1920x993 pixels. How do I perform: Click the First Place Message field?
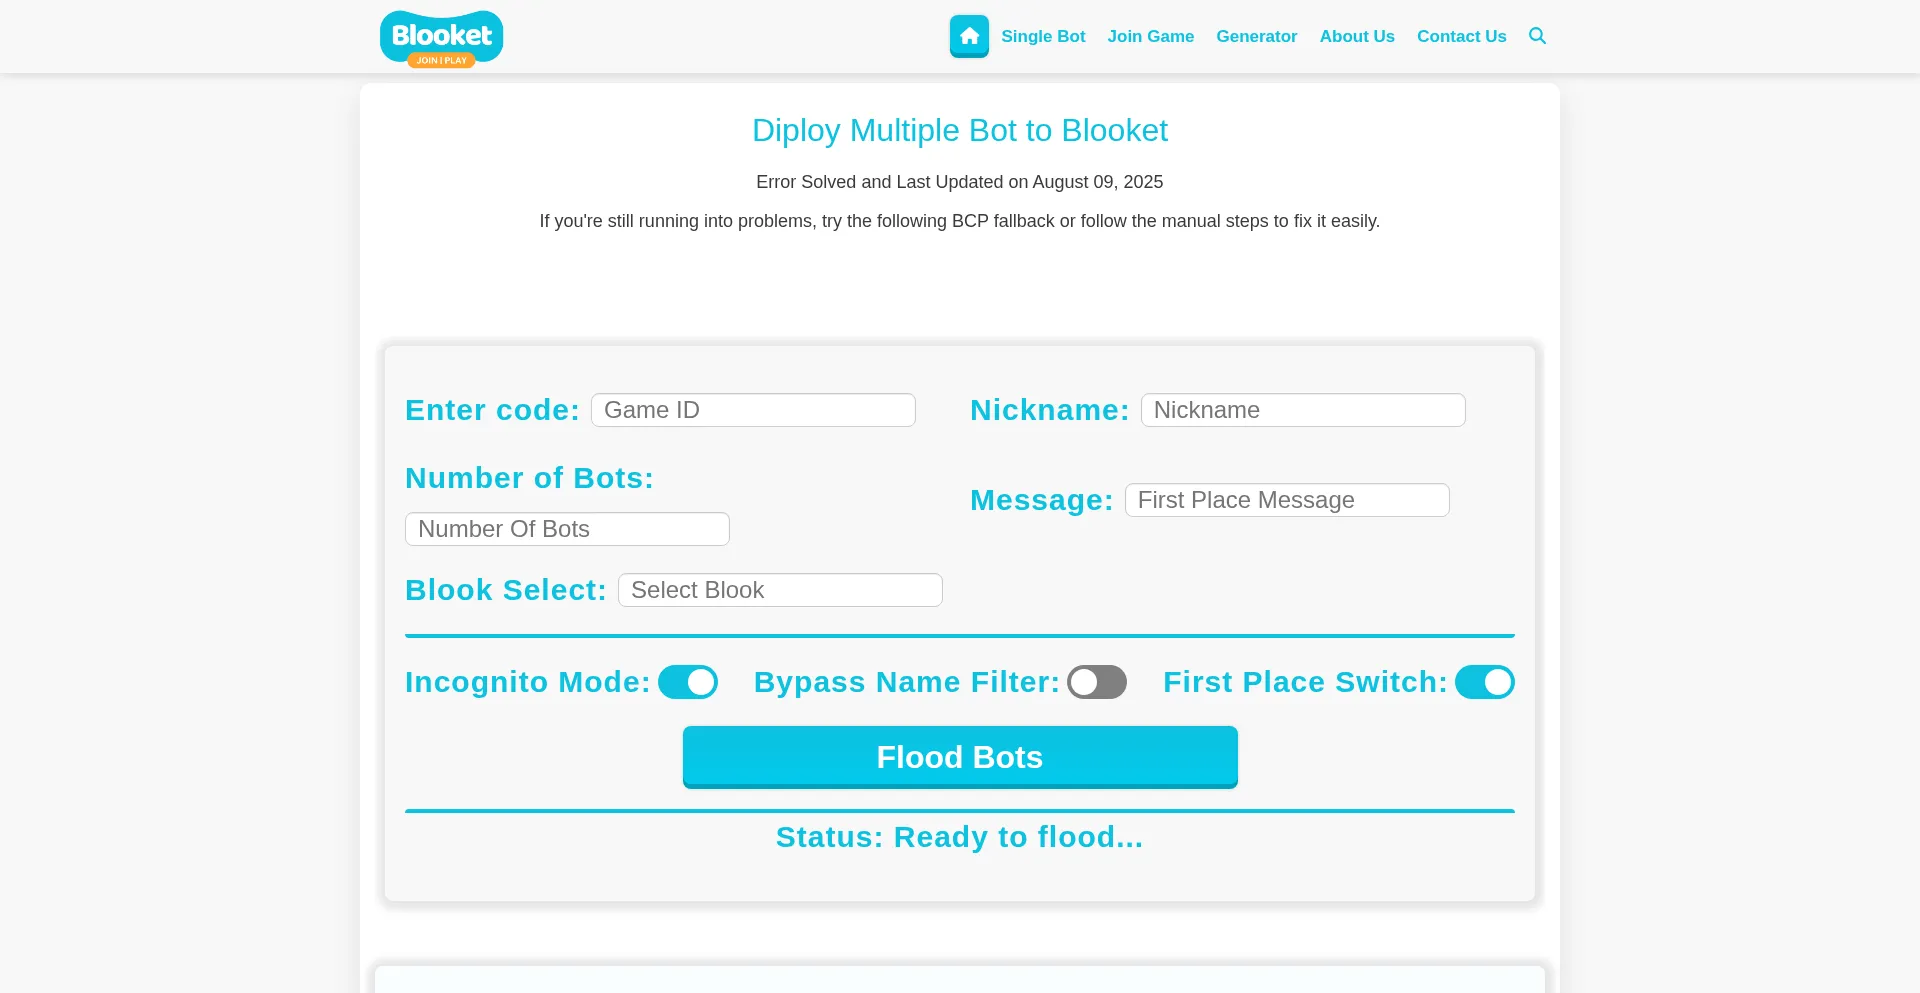click(x=1287, y=500)
